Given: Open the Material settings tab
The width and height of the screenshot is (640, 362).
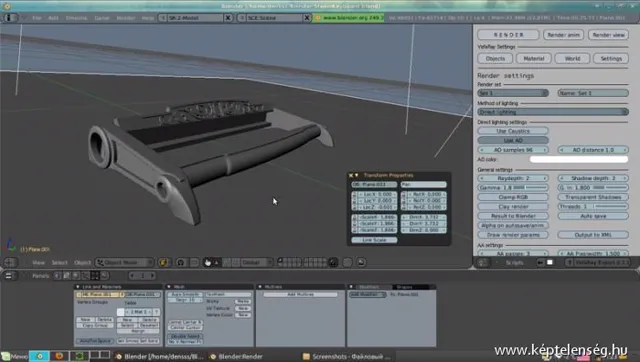Looking at the screenshot, I should pos(533,58).
